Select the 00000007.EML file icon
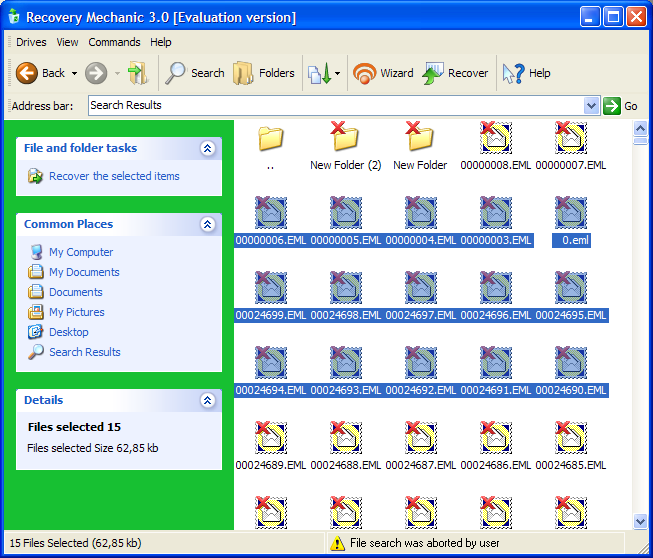Image resolution: width=653 pixels, height=558 pixels. coord(571,137)
